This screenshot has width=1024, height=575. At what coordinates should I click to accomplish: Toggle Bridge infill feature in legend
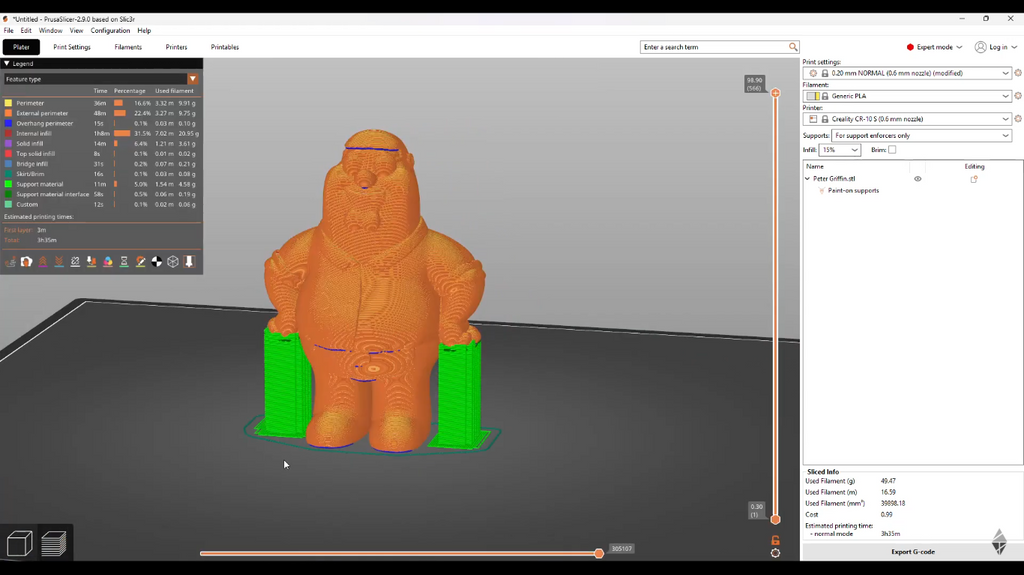[32, 164]
